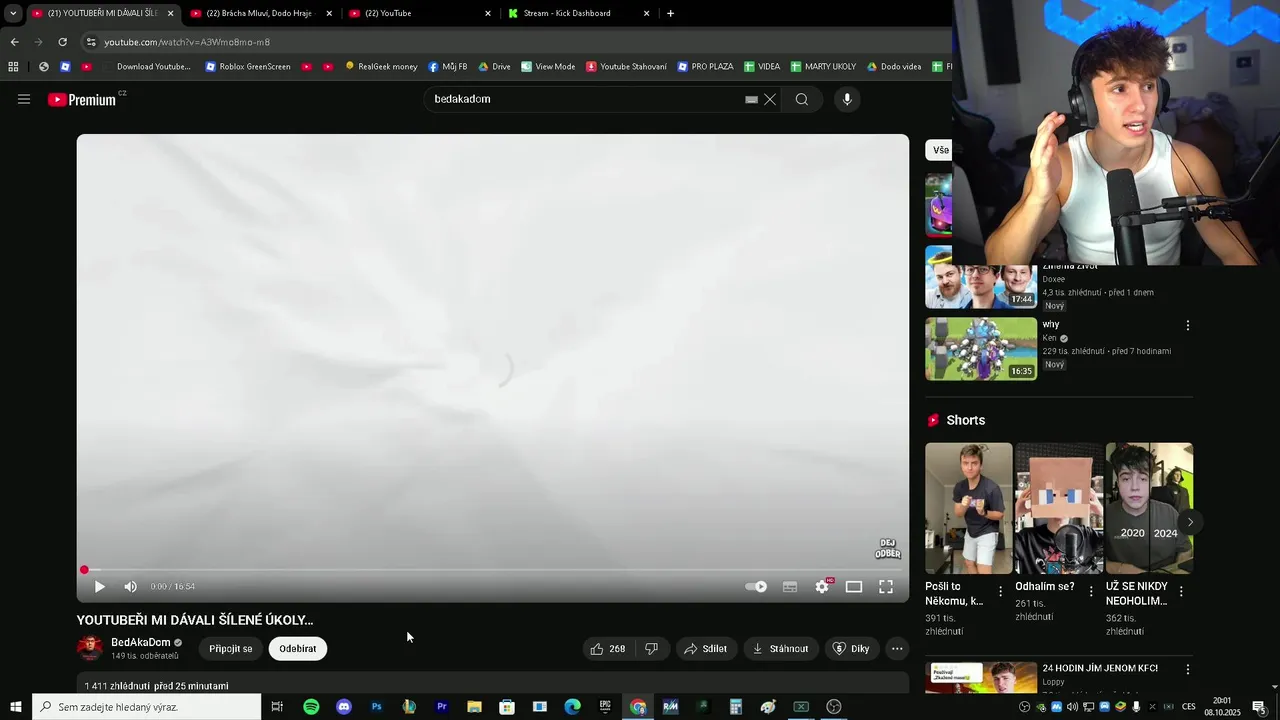This screenshot has height=720, width=1280.
Task: Open the YouTube hamburger guide menu
Action: pyautogui.click(x=24, y=99)
